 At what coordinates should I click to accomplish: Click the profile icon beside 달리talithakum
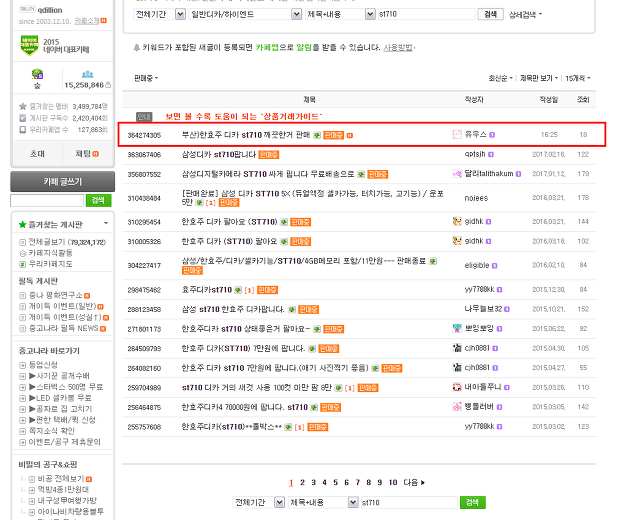(x=457, y=174)
